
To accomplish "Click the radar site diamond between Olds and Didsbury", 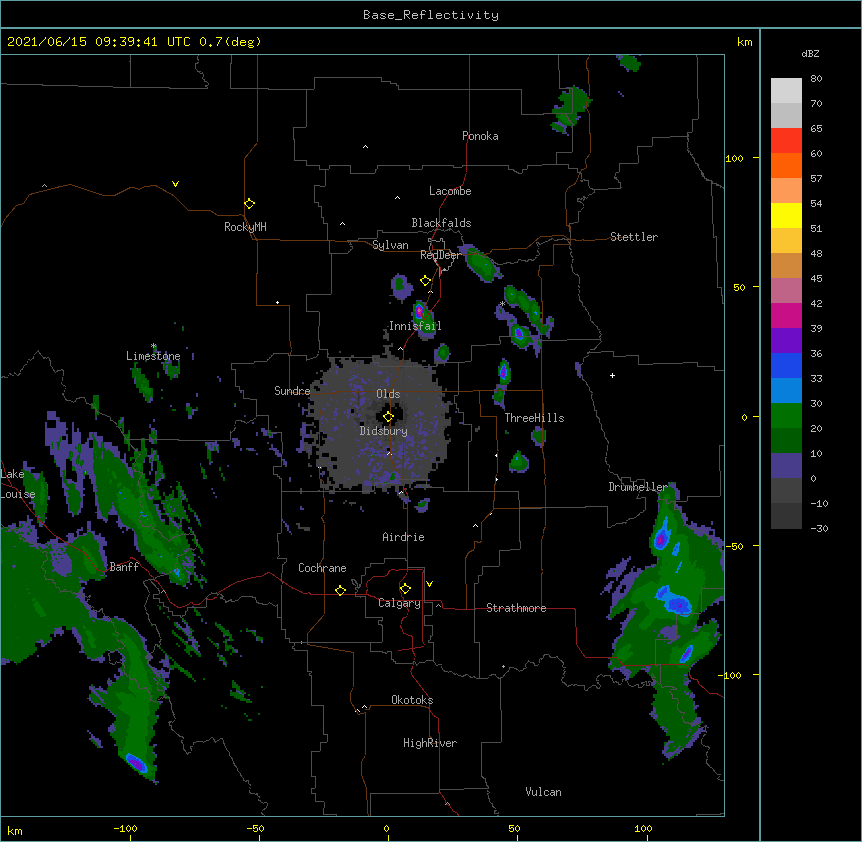I will tap(388, 417).
